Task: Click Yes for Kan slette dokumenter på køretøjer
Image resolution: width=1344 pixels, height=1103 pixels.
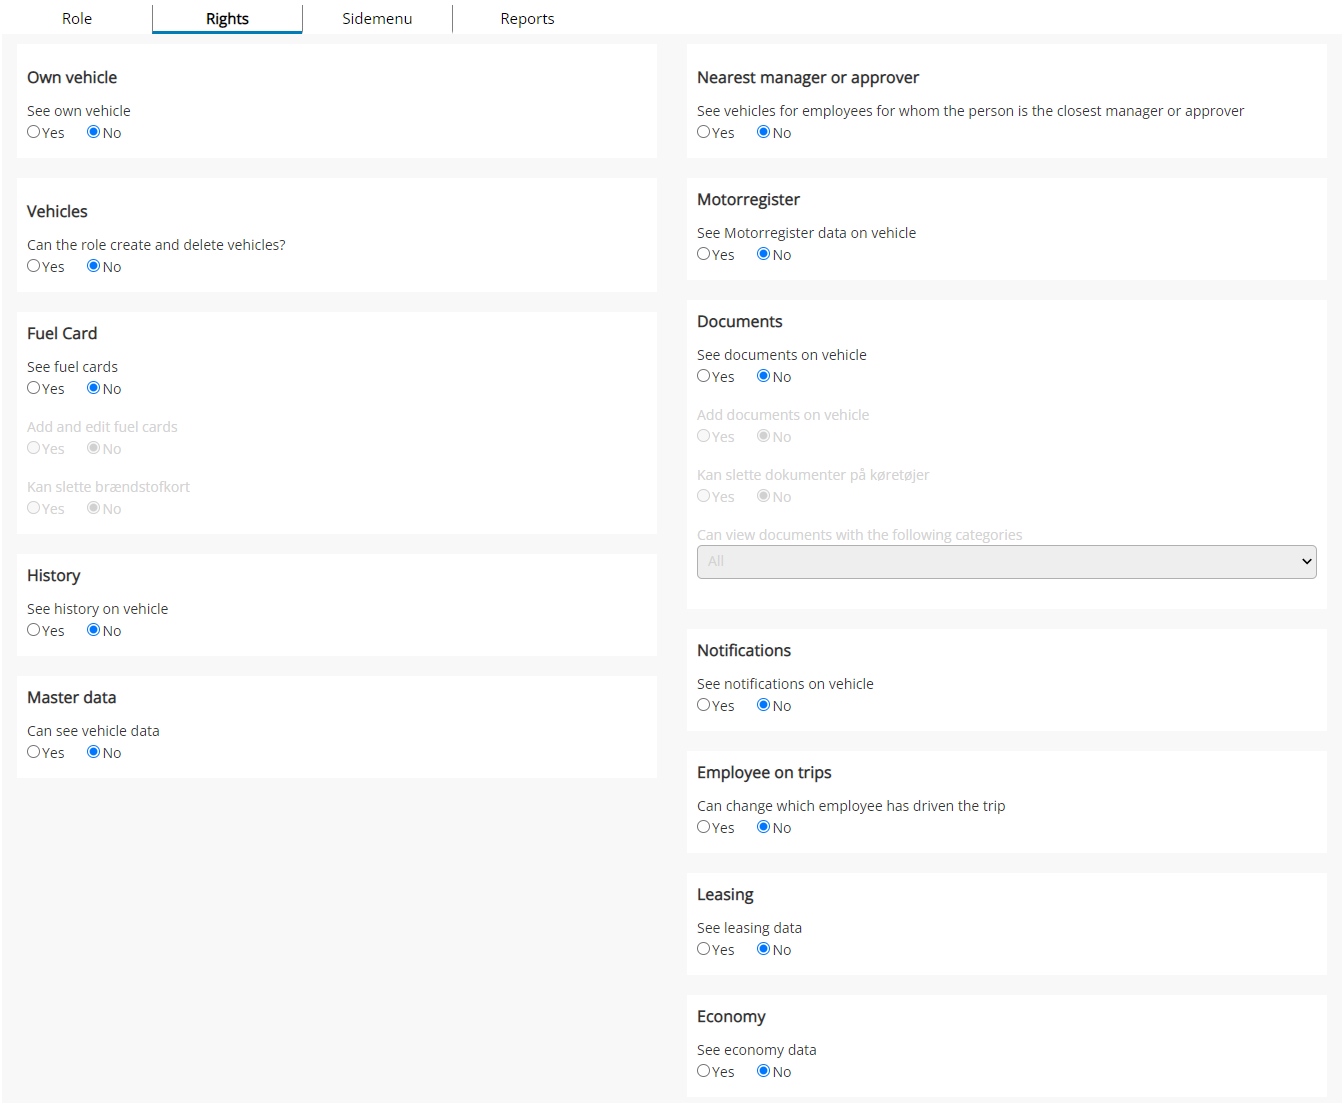Action: pyautogui.click(x=704, y=496)
